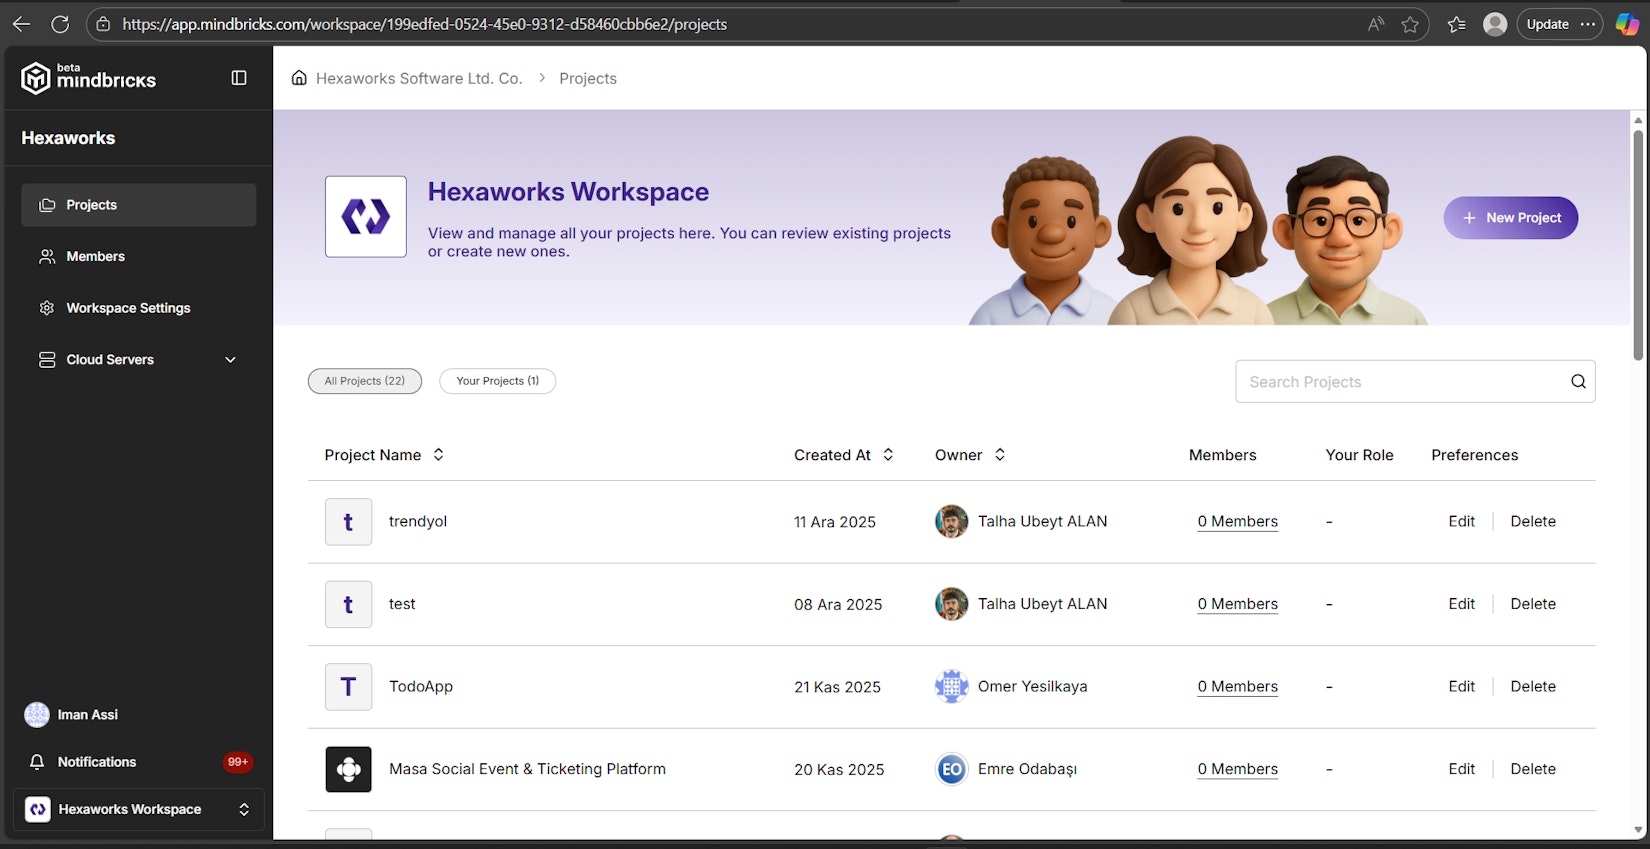The width and height of the screenshot is (1650, 849).
Task: Open Notifications bell
Action: coord(37,762)
